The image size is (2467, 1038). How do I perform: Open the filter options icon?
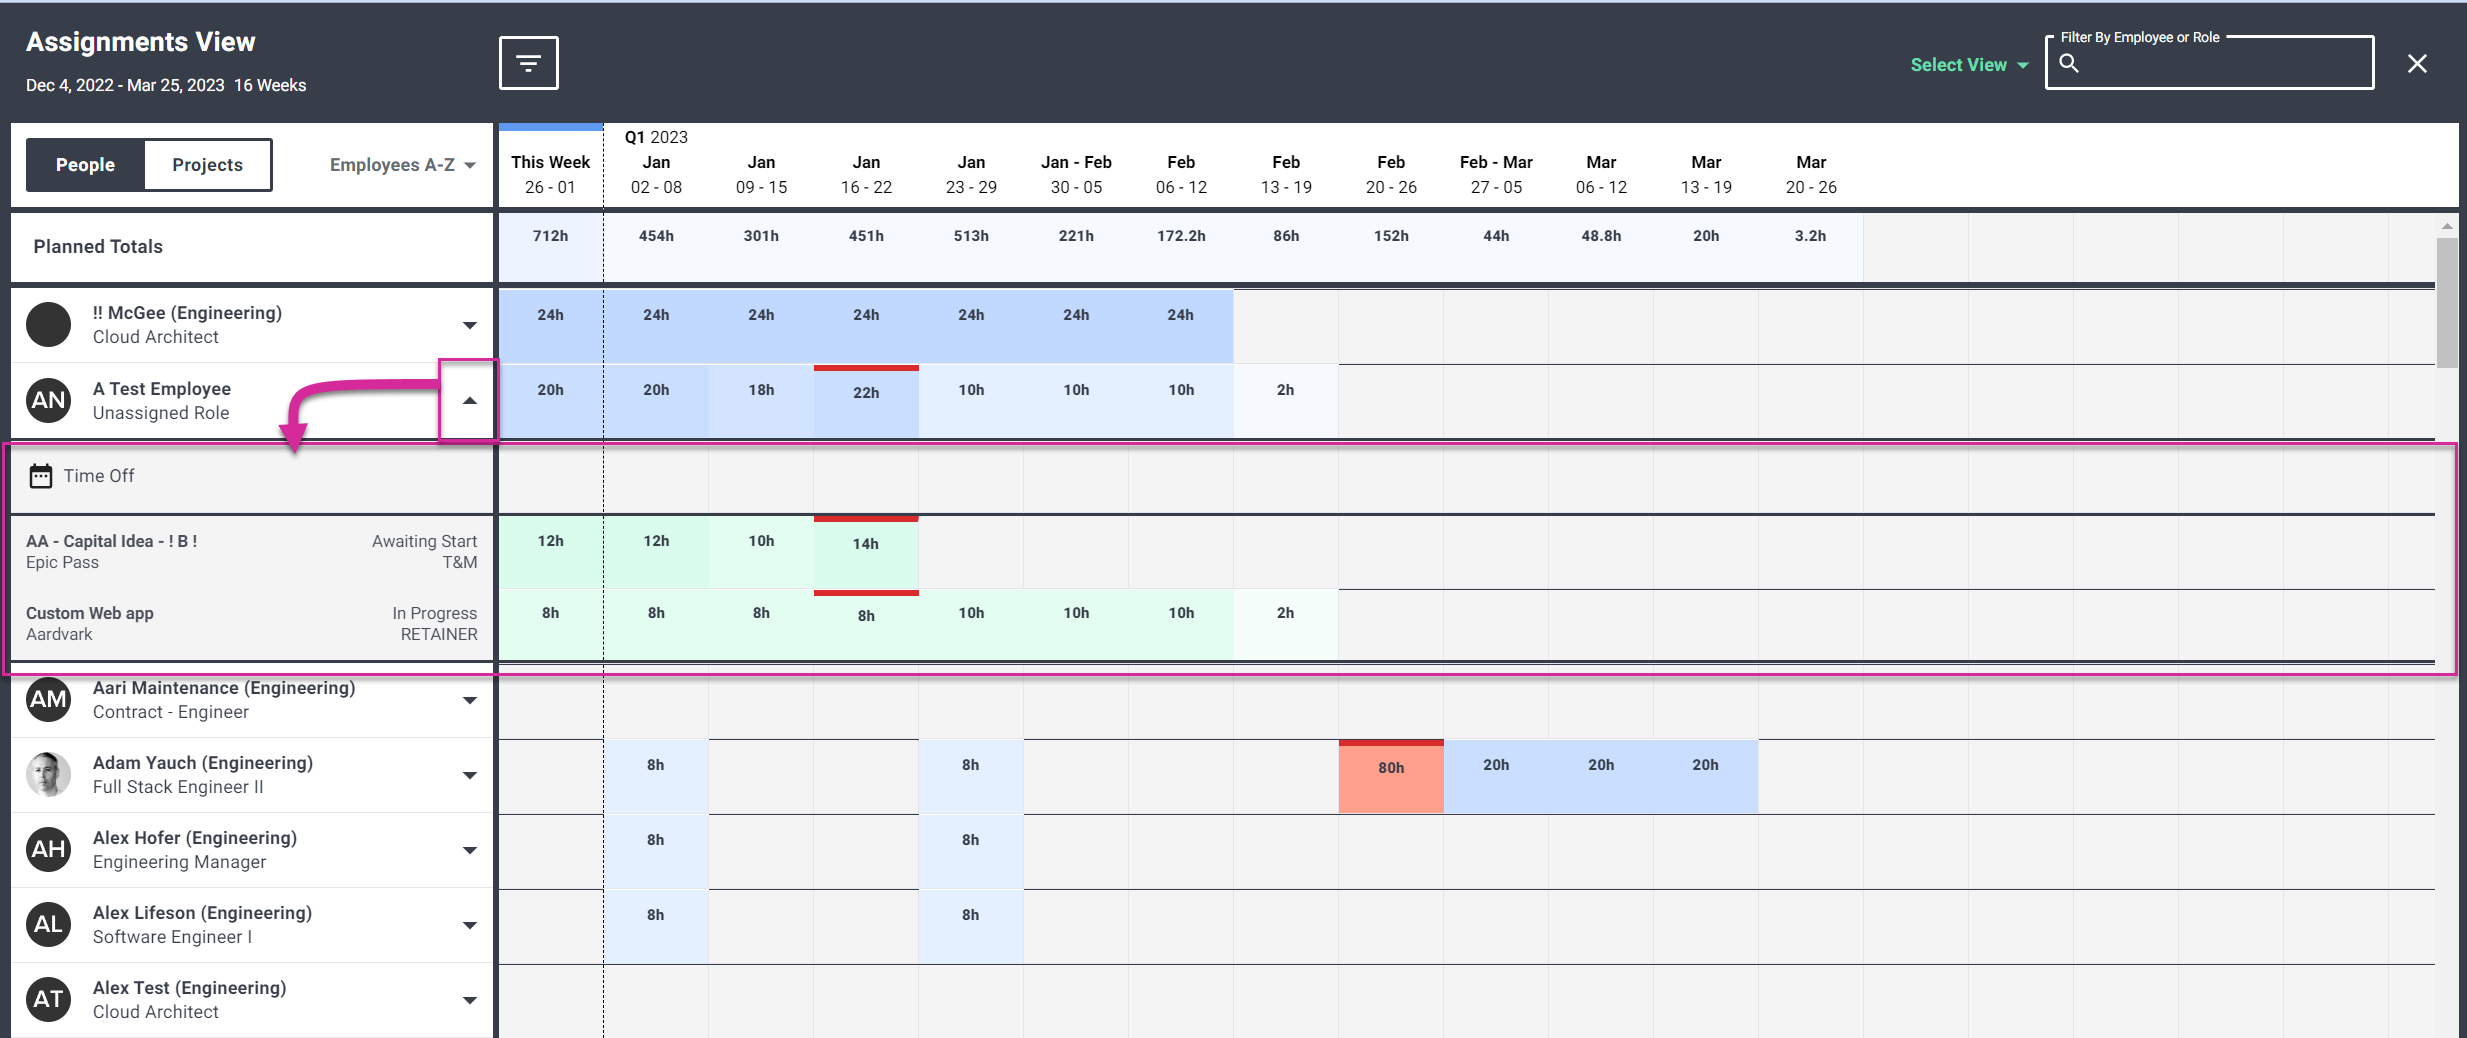point(527,62)
